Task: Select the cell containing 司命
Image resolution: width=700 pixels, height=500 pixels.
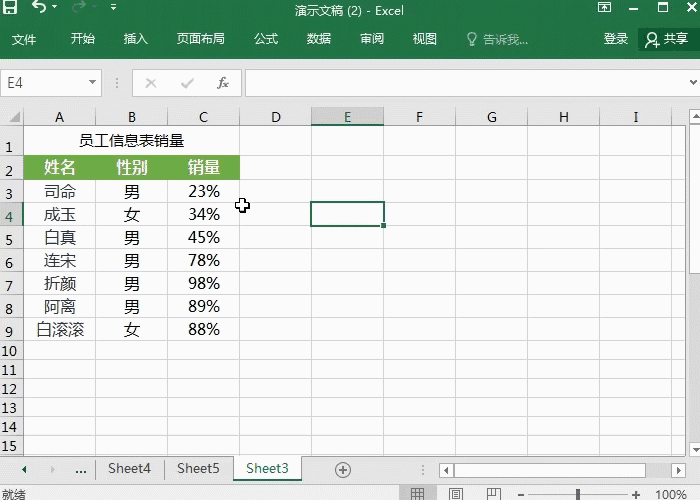Action: 59,192
